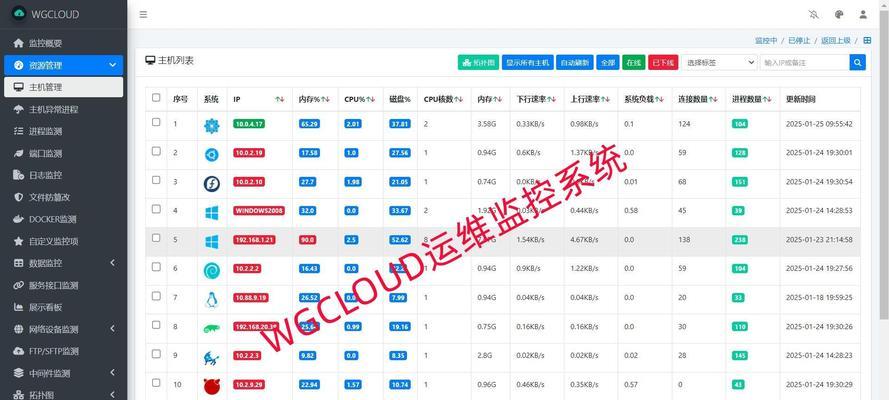Sort the table by the 内存% column arrows
This screenshot has height=400, width=889.
pos(325,99)
